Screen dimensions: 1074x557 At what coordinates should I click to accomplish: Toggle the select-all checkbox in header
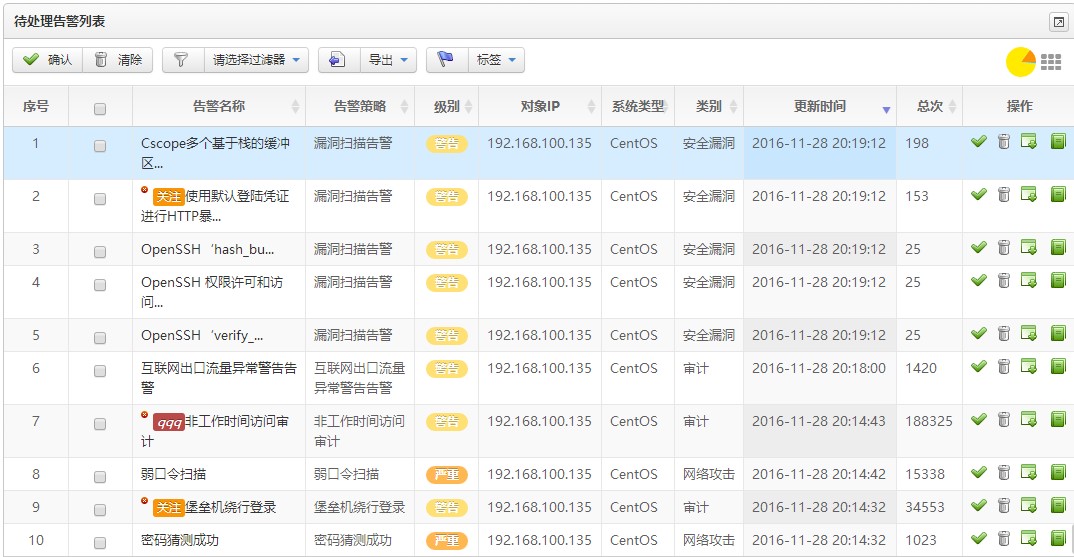click(x=99, y=108)
